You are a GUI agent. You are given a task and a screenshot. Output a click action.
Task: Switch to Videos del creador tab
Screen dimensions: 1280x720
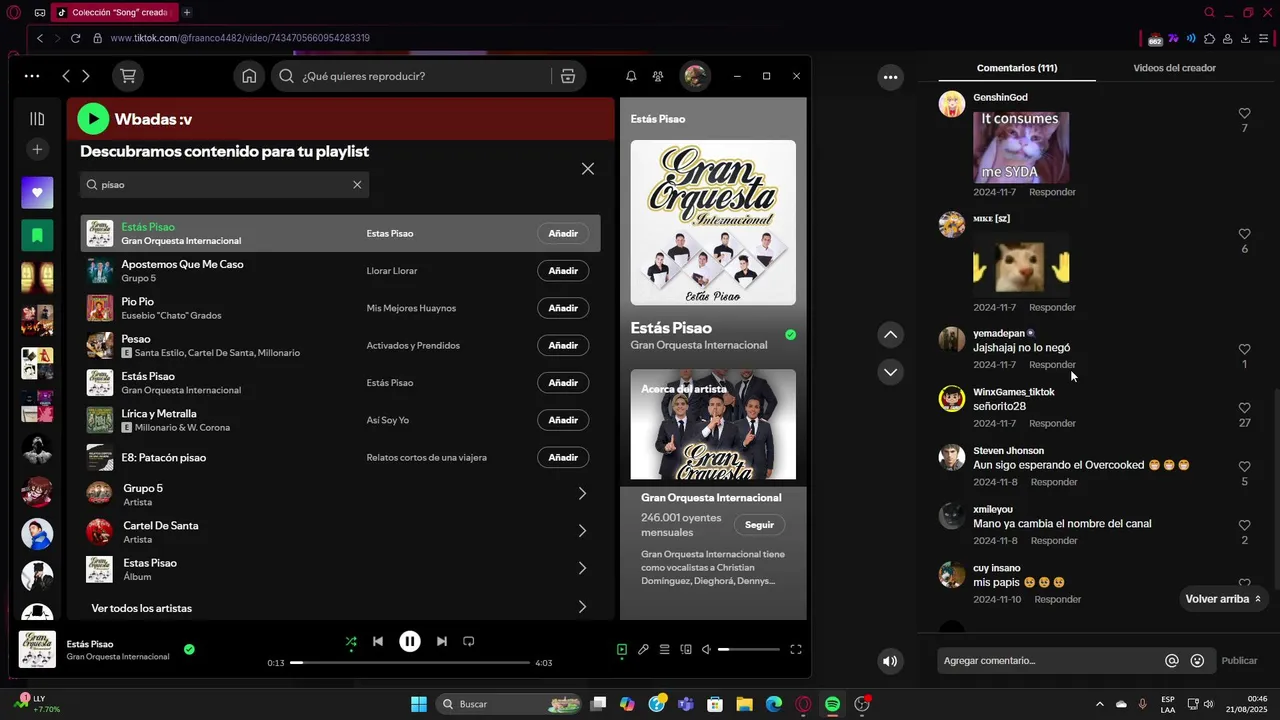click(1174, 68)
